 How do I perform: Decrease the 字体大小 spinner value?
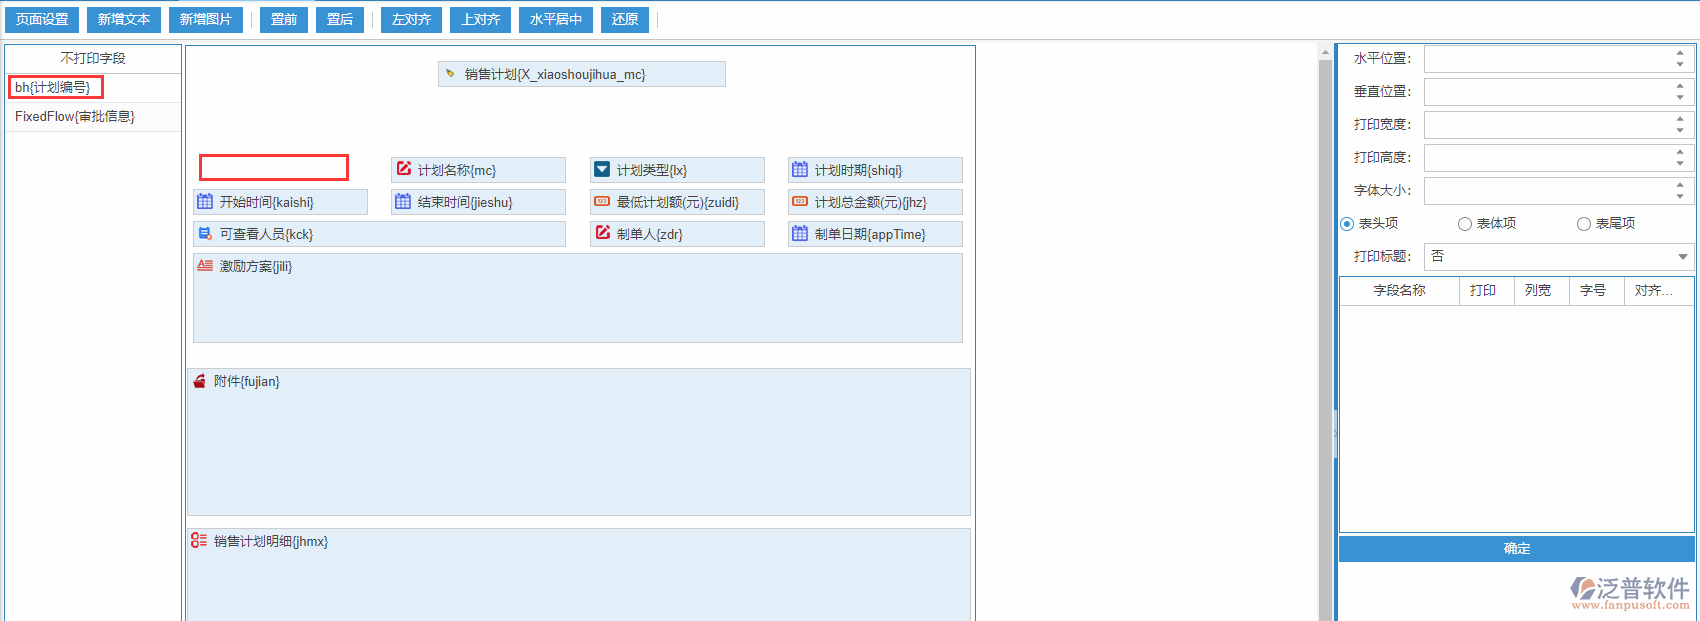pyautogui.click(x=1680, y=196)
